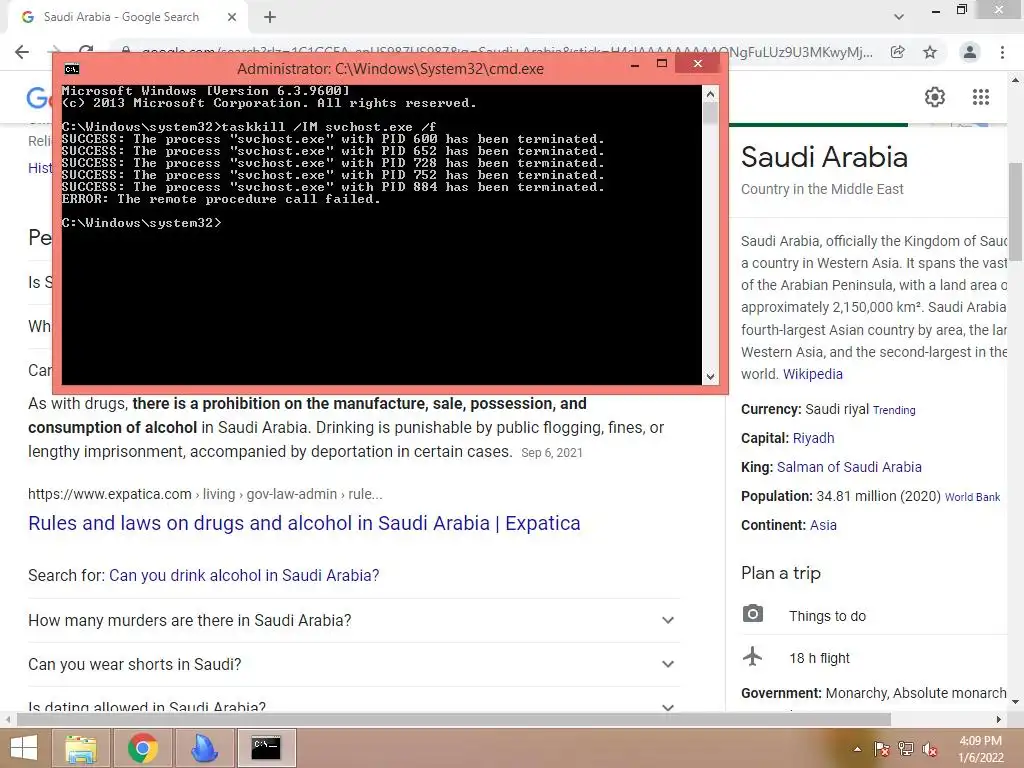Maximize the cmd.exe window
This screenshot has height=768, width=1024.
662,63
